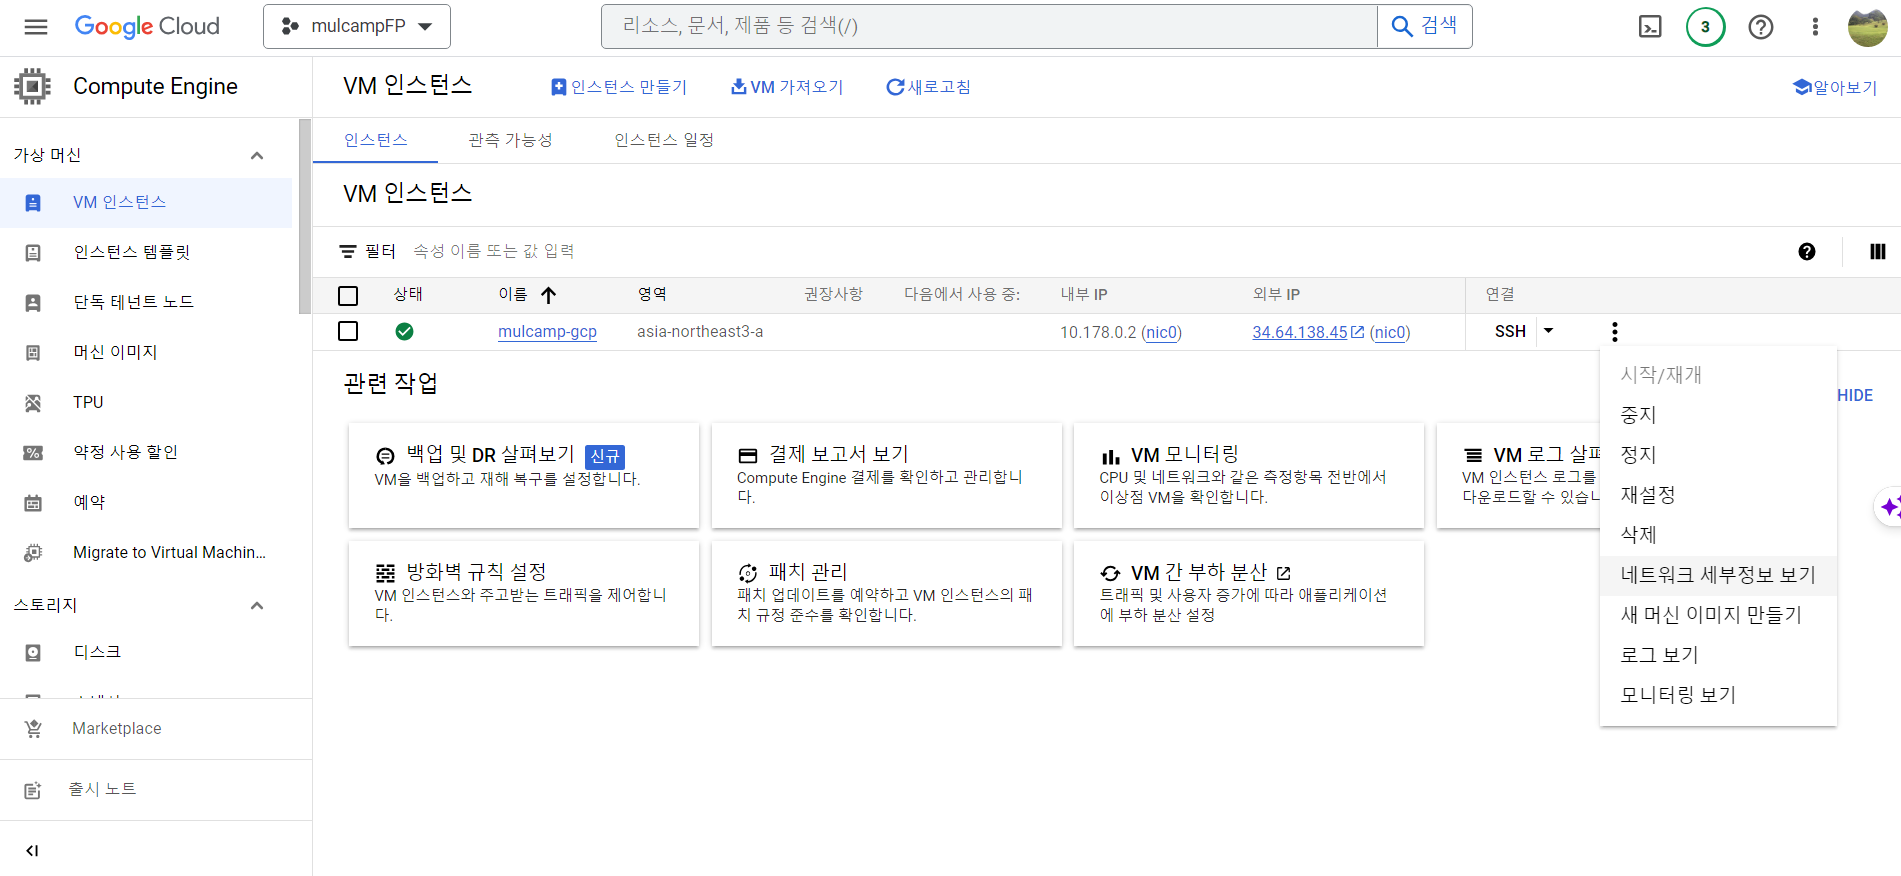Switch to the 인스턴스 tab
This screenshot has width=1901, height=876.
[376, 140]
